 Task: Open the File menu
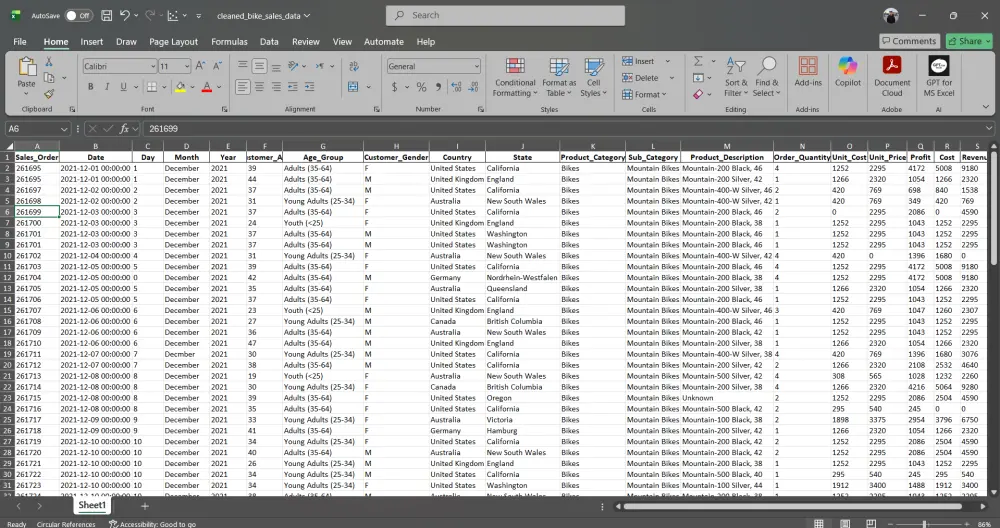pyautogui.click(x=20, y=41)
